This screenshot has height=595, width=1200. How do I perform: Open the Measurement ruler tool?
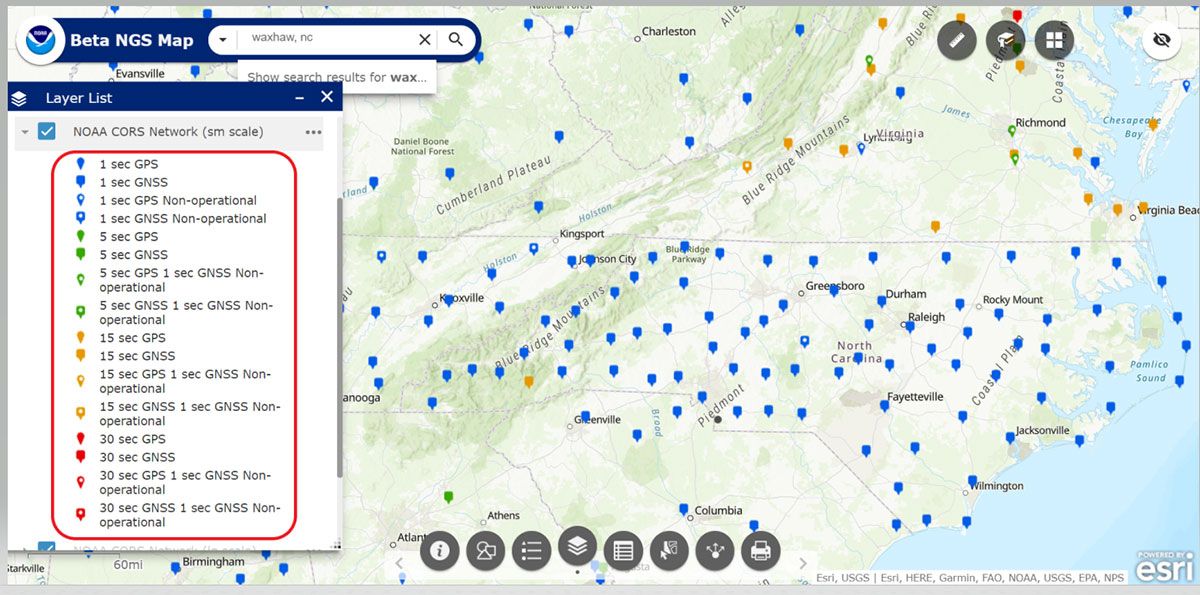957,41
